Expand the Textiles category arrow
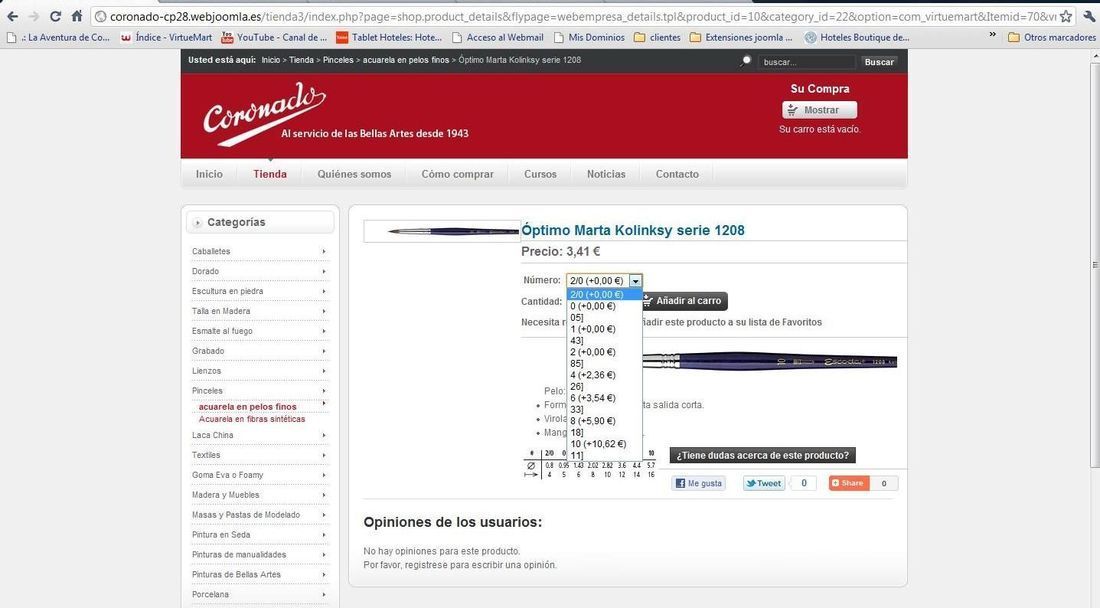The height and width of the screenshot is (608, 1100). (323, 455)
